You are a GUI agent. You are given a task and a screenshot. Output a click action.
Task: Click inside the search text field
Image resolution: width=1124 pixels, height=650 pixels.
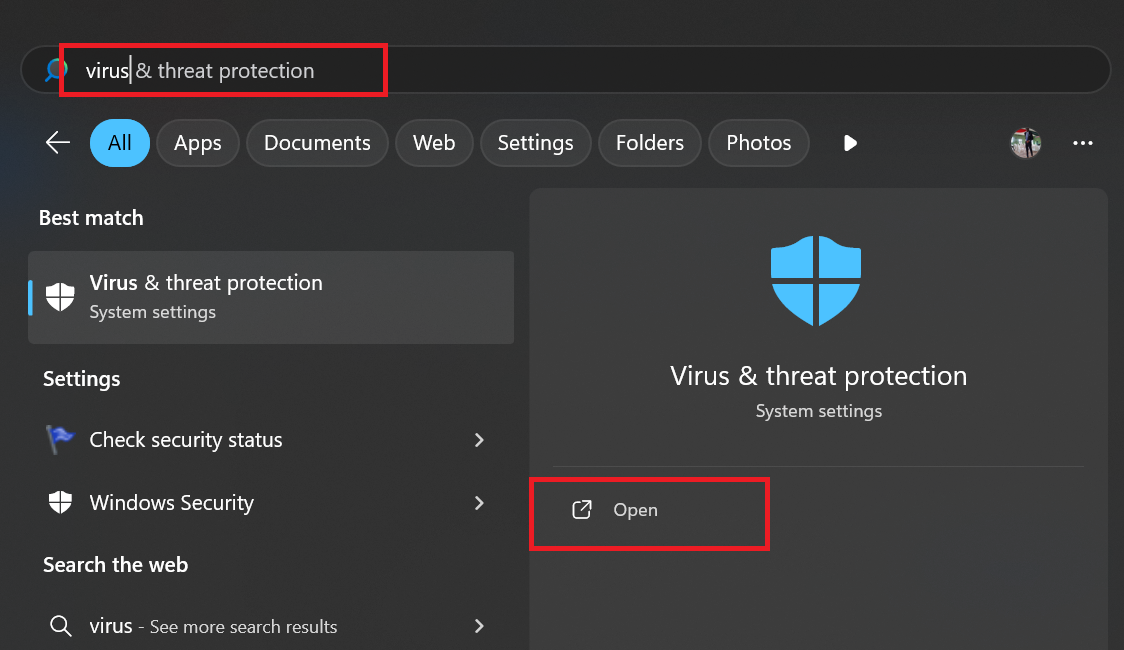pyautogui.click(x=600, y=70)
